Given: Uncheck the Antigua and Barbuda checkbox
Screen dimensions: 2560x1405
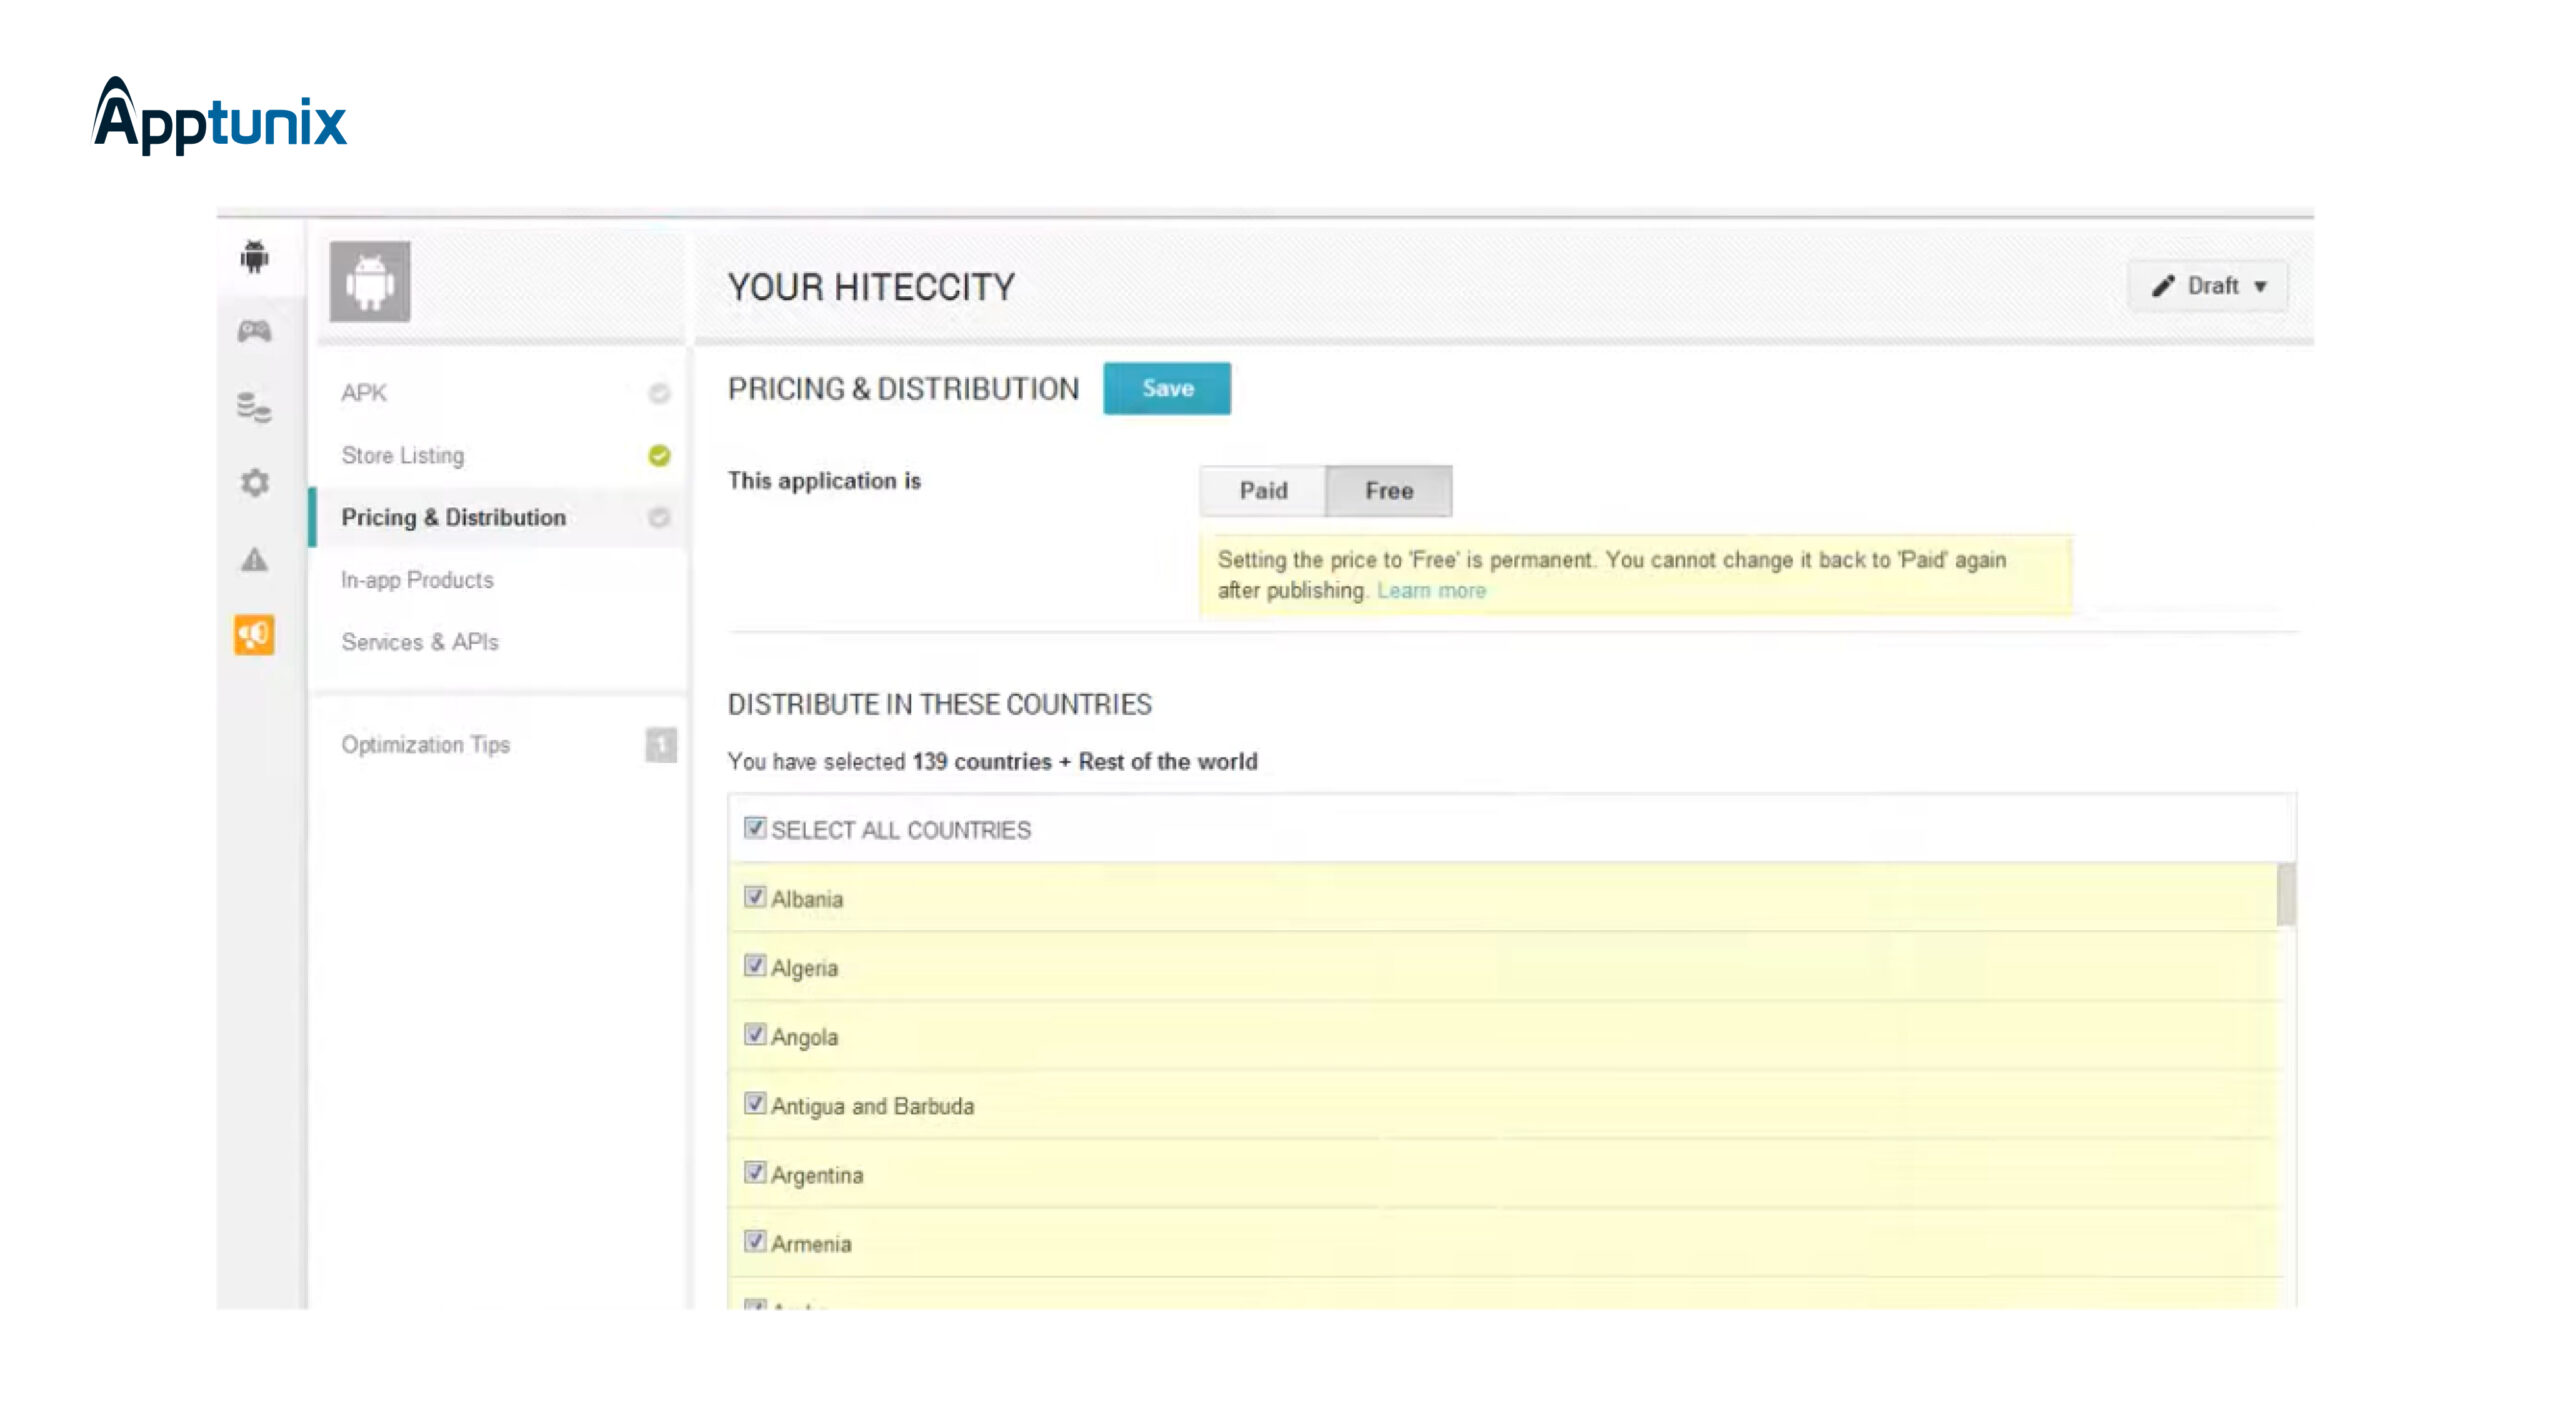Looking at the screenshot, I should pyautogui.click(x=755, y=1104).
